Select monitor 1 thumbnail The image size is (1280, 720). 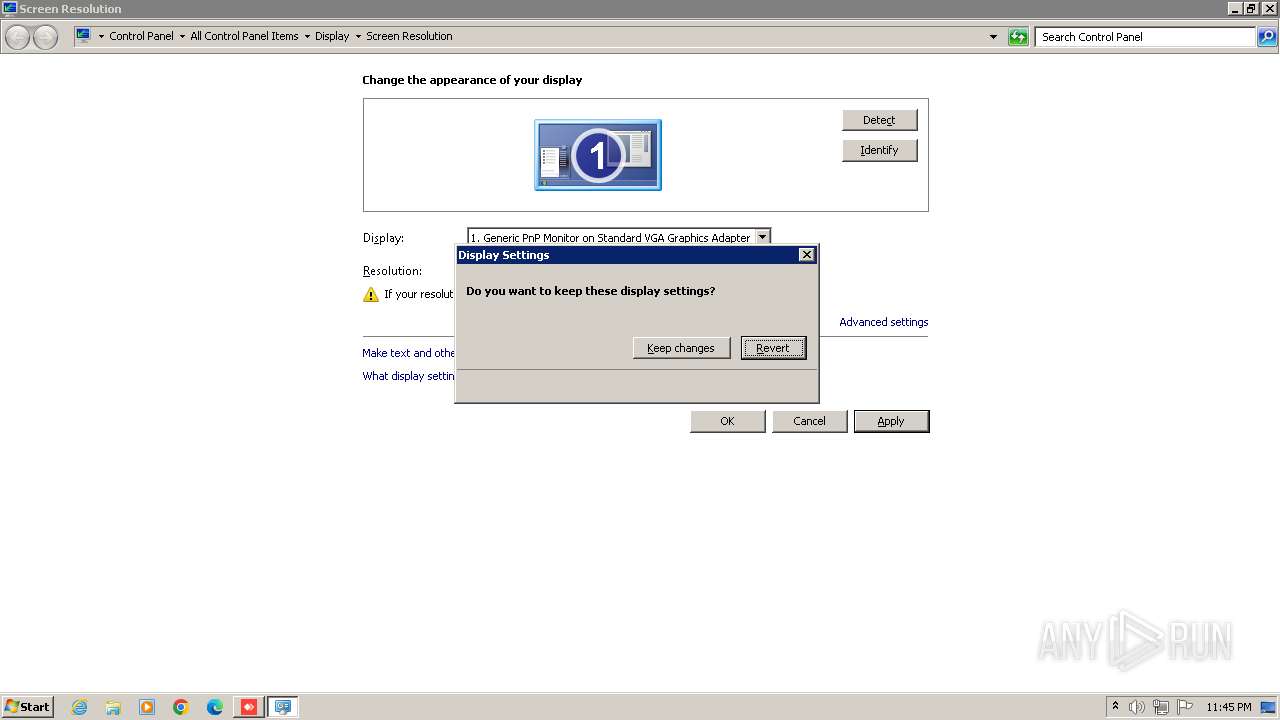(598, 155)
